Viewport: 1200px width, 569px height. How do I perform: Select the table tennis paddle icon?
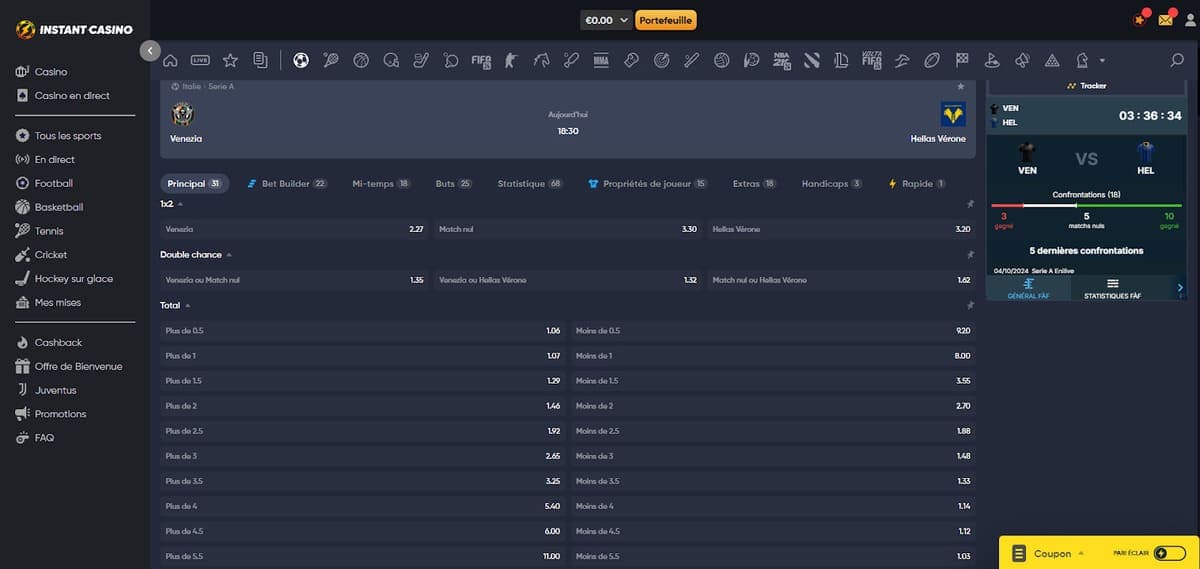451,60
